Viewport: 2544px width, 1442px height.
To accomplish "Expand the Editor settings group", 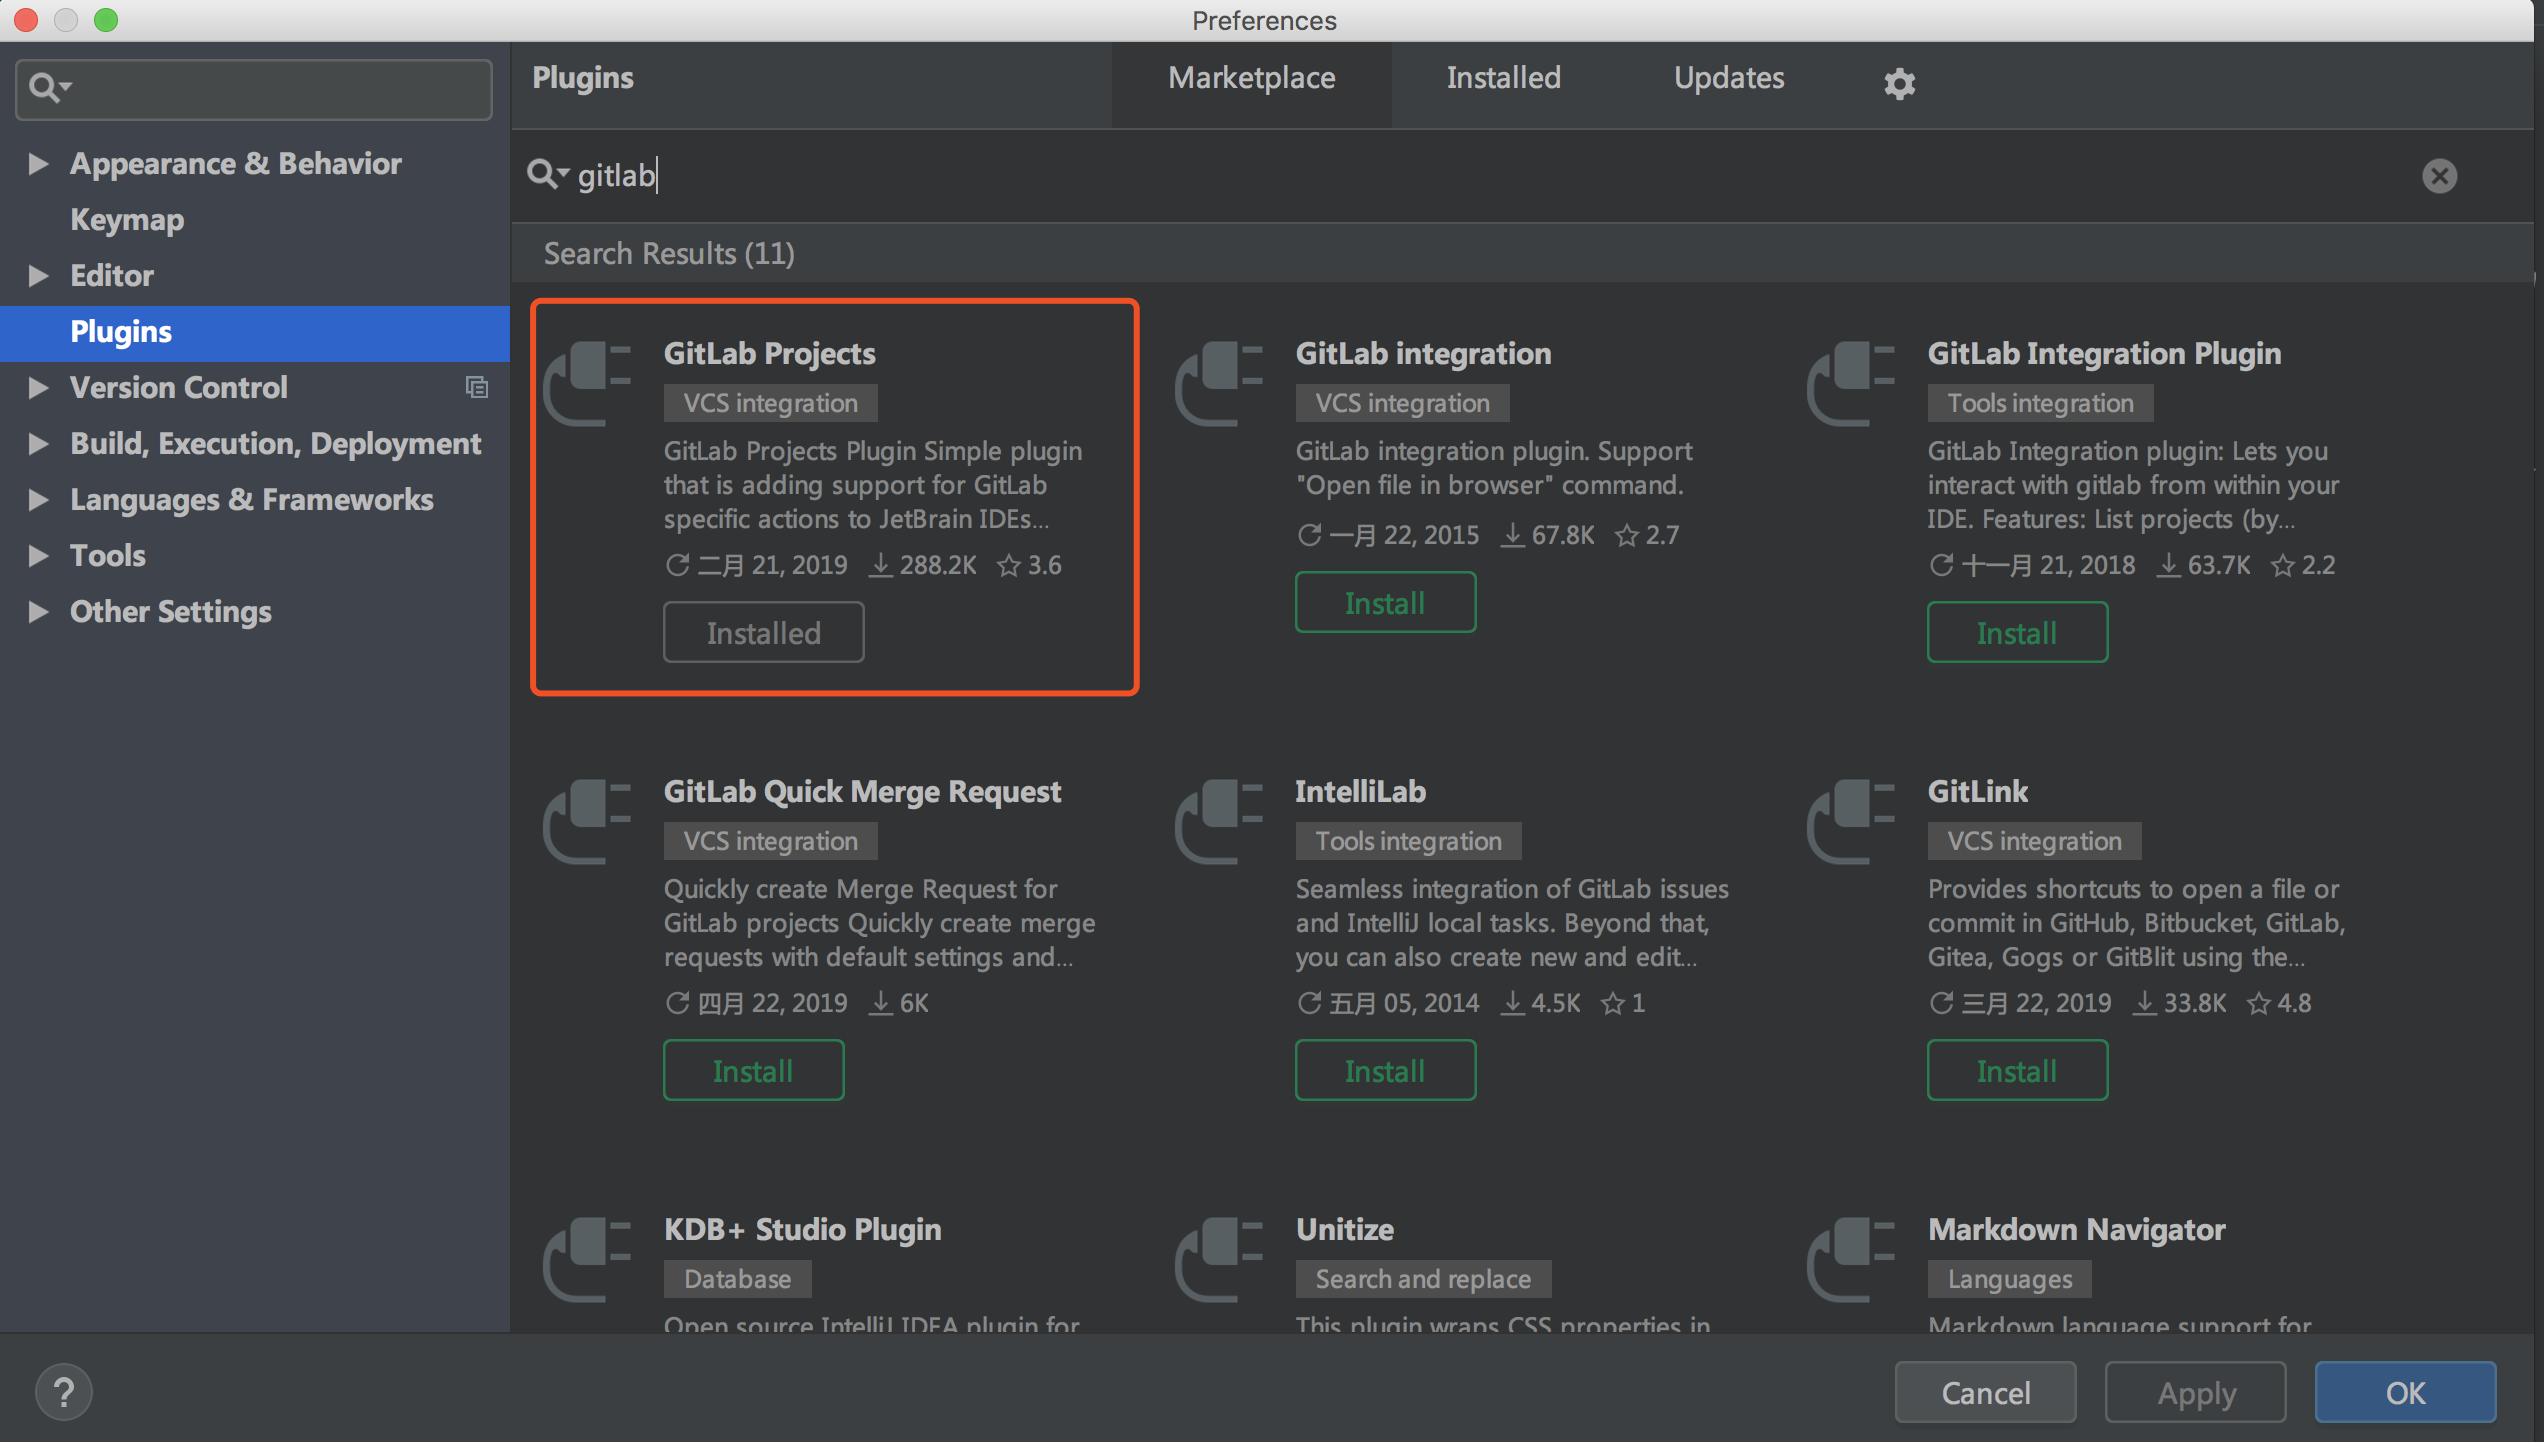I will click(x=38, y=275).
